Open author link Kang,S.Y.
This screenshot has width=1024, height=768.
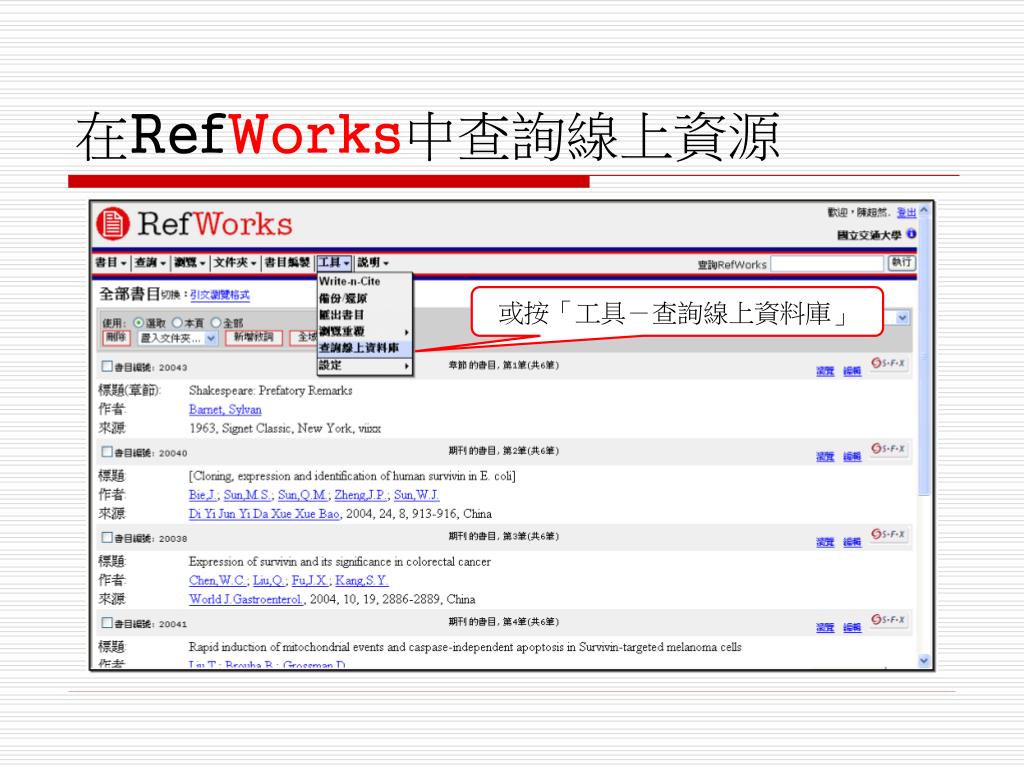point(361,581)
